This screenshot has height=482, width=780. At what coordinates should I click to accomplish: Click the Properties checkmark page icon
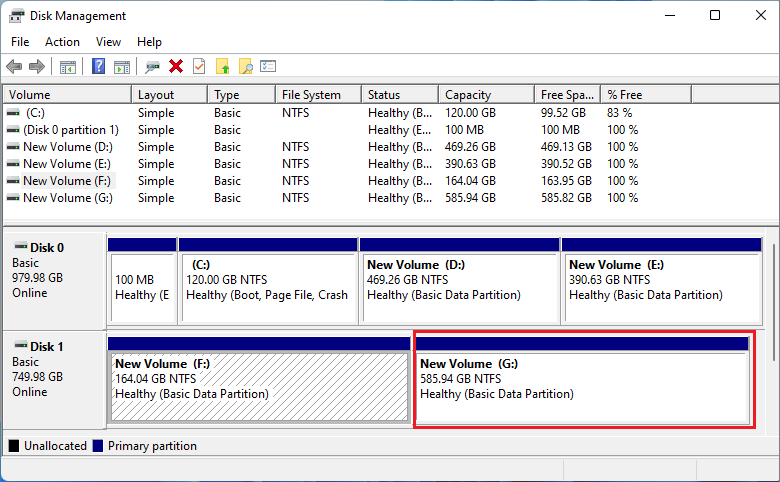[199, 67]
